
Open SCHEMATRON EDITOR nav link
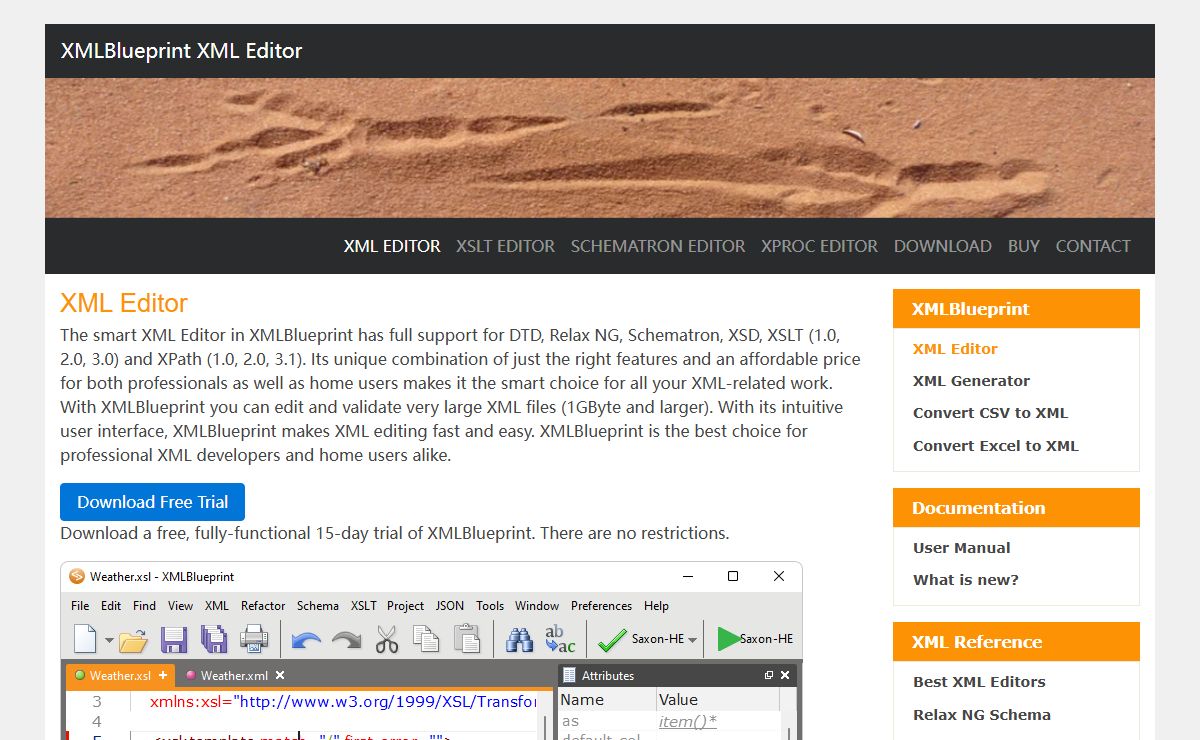[658, 246]
